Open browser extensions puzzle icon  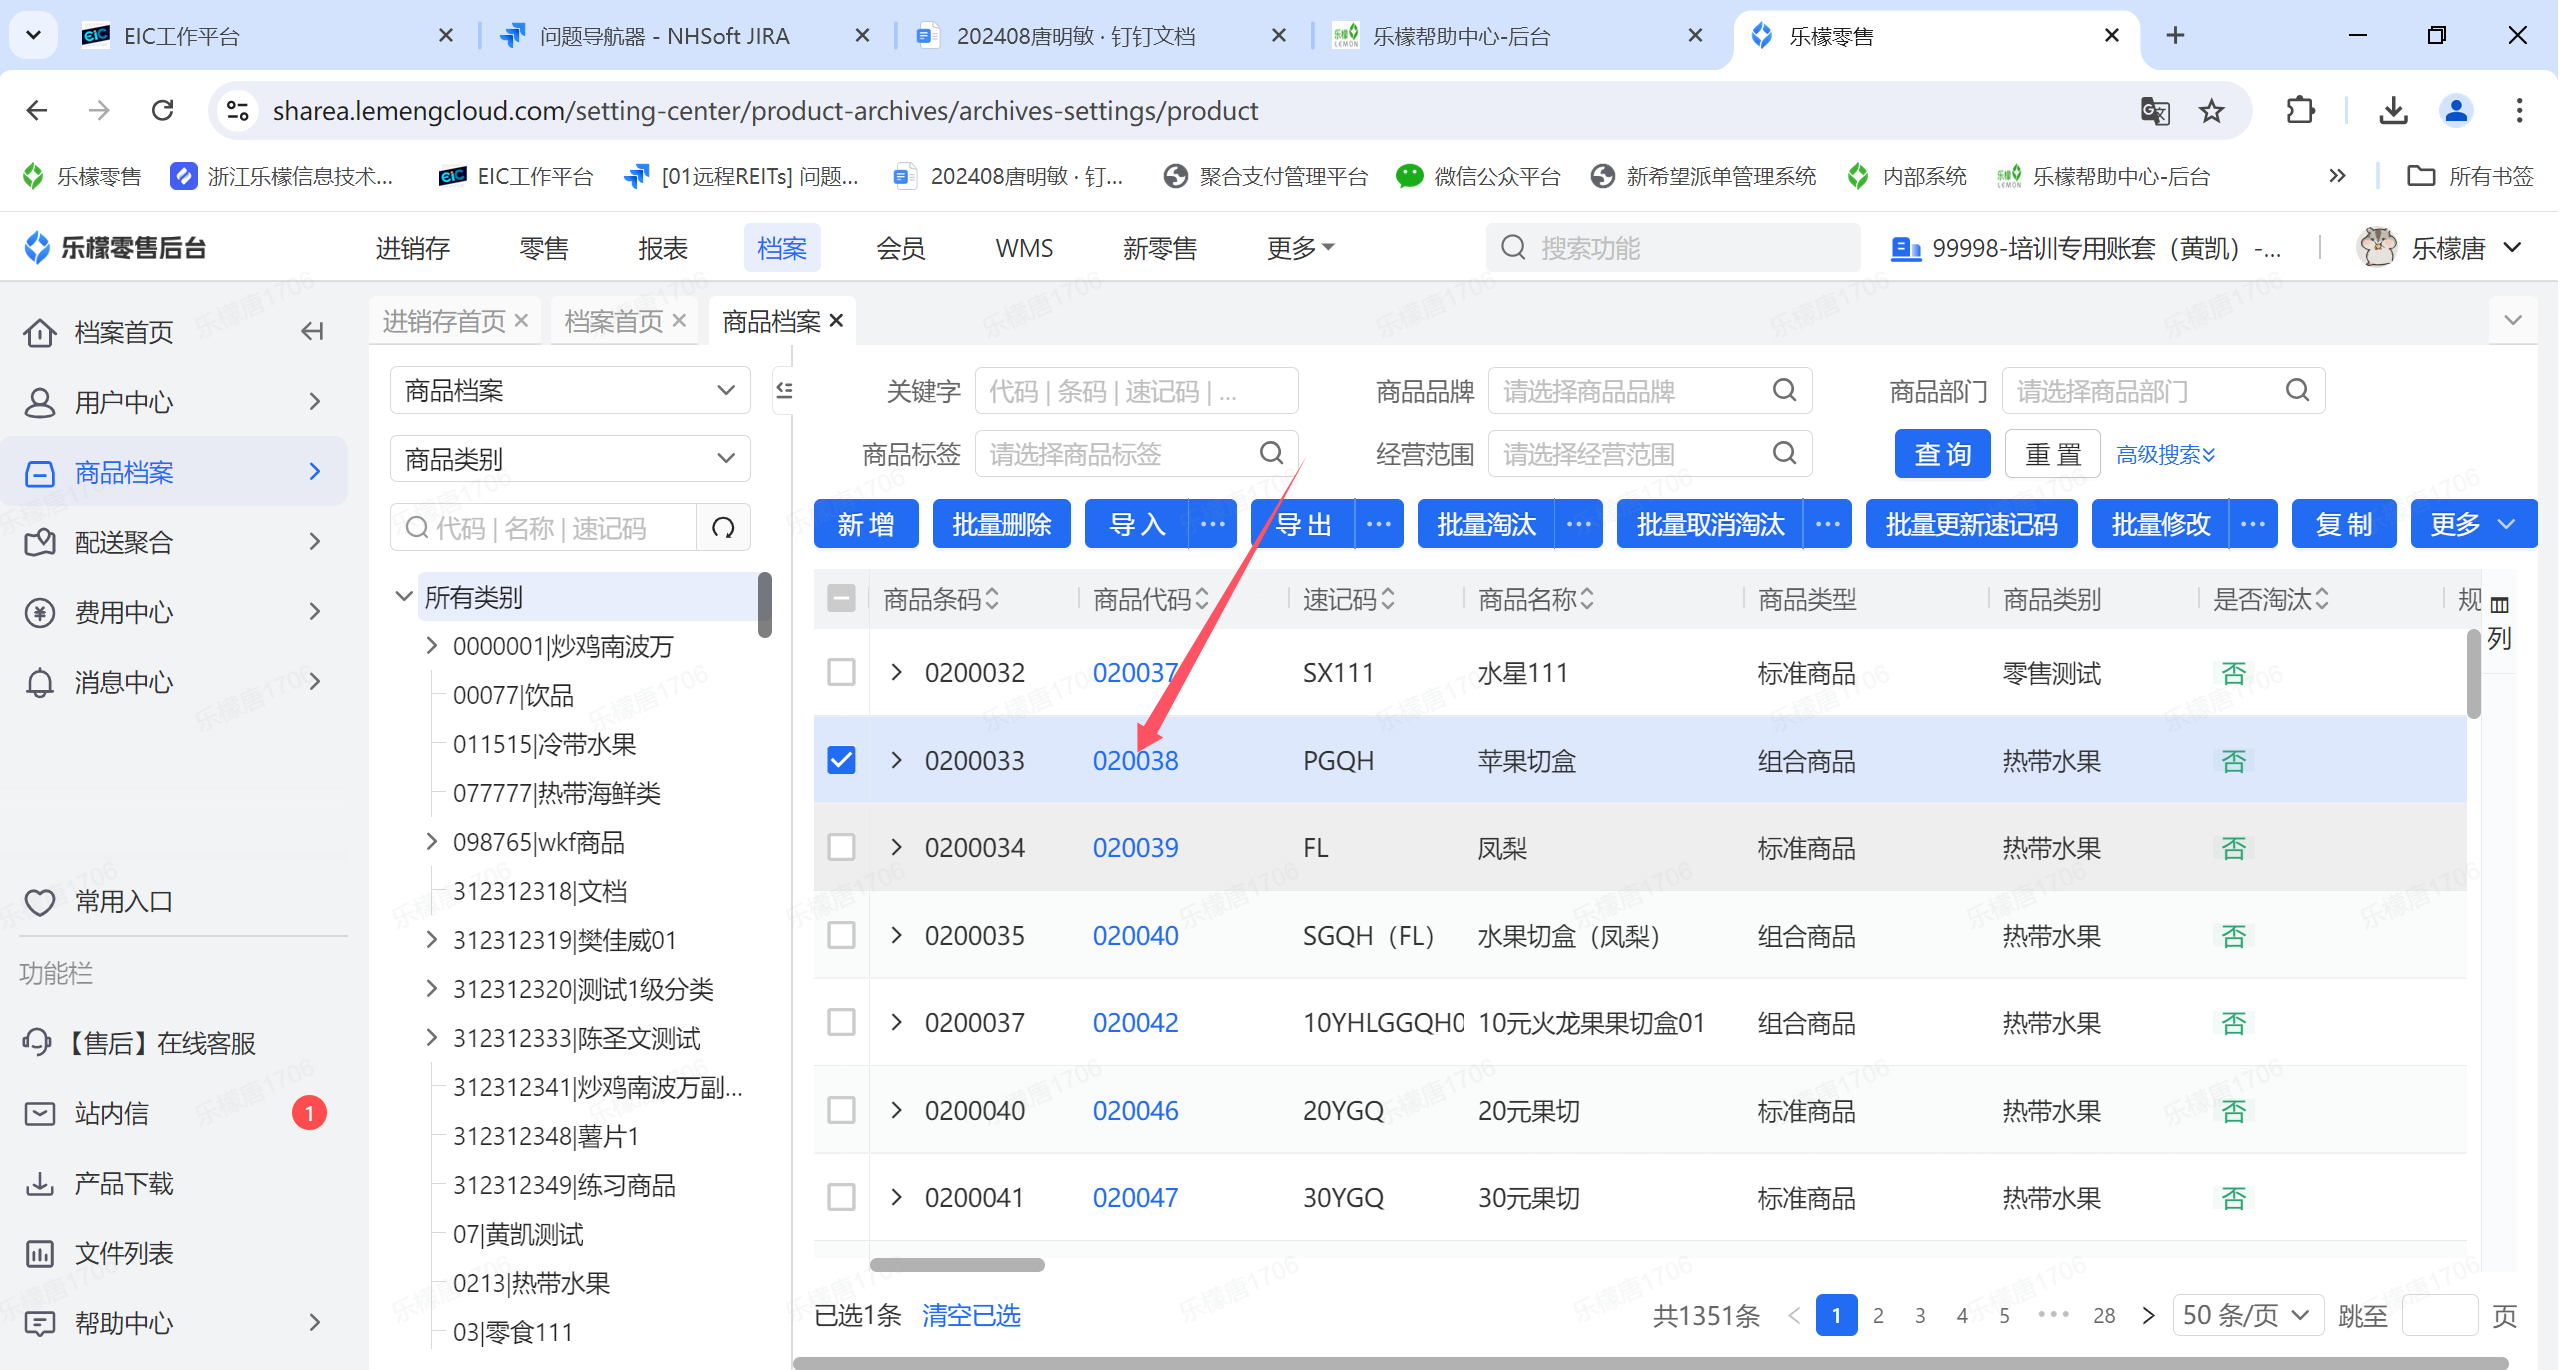pos(2301,110)
